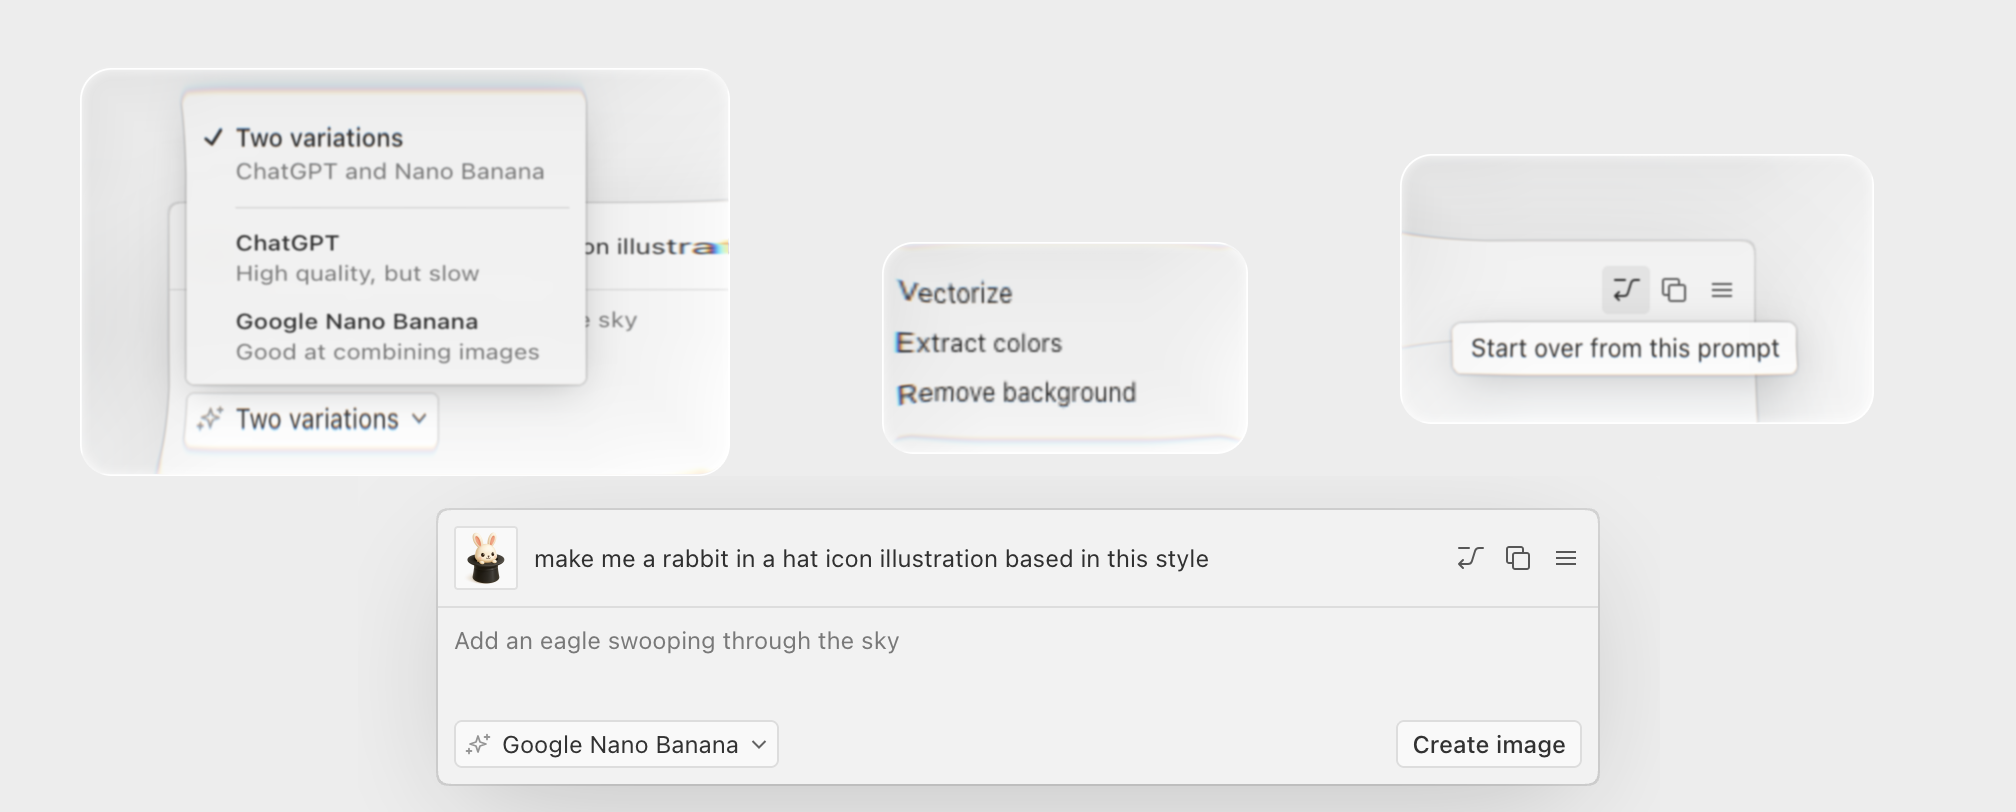Choose Remove background menu entry
This screenshot has height=812, width=2016.
click(1017, 393)
